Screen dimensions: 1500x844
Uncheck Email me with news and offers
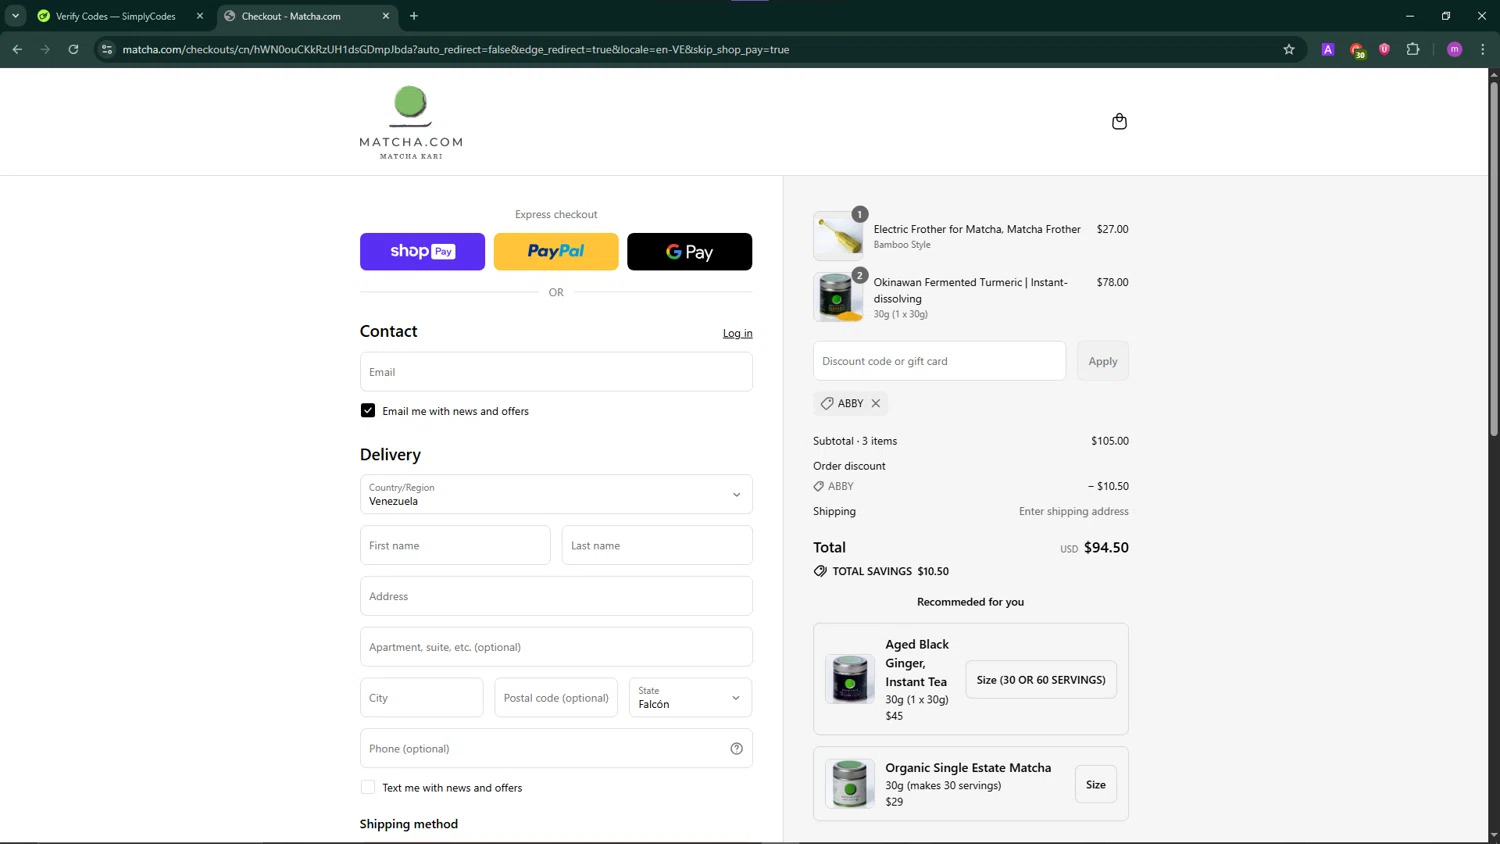point(368,411)
